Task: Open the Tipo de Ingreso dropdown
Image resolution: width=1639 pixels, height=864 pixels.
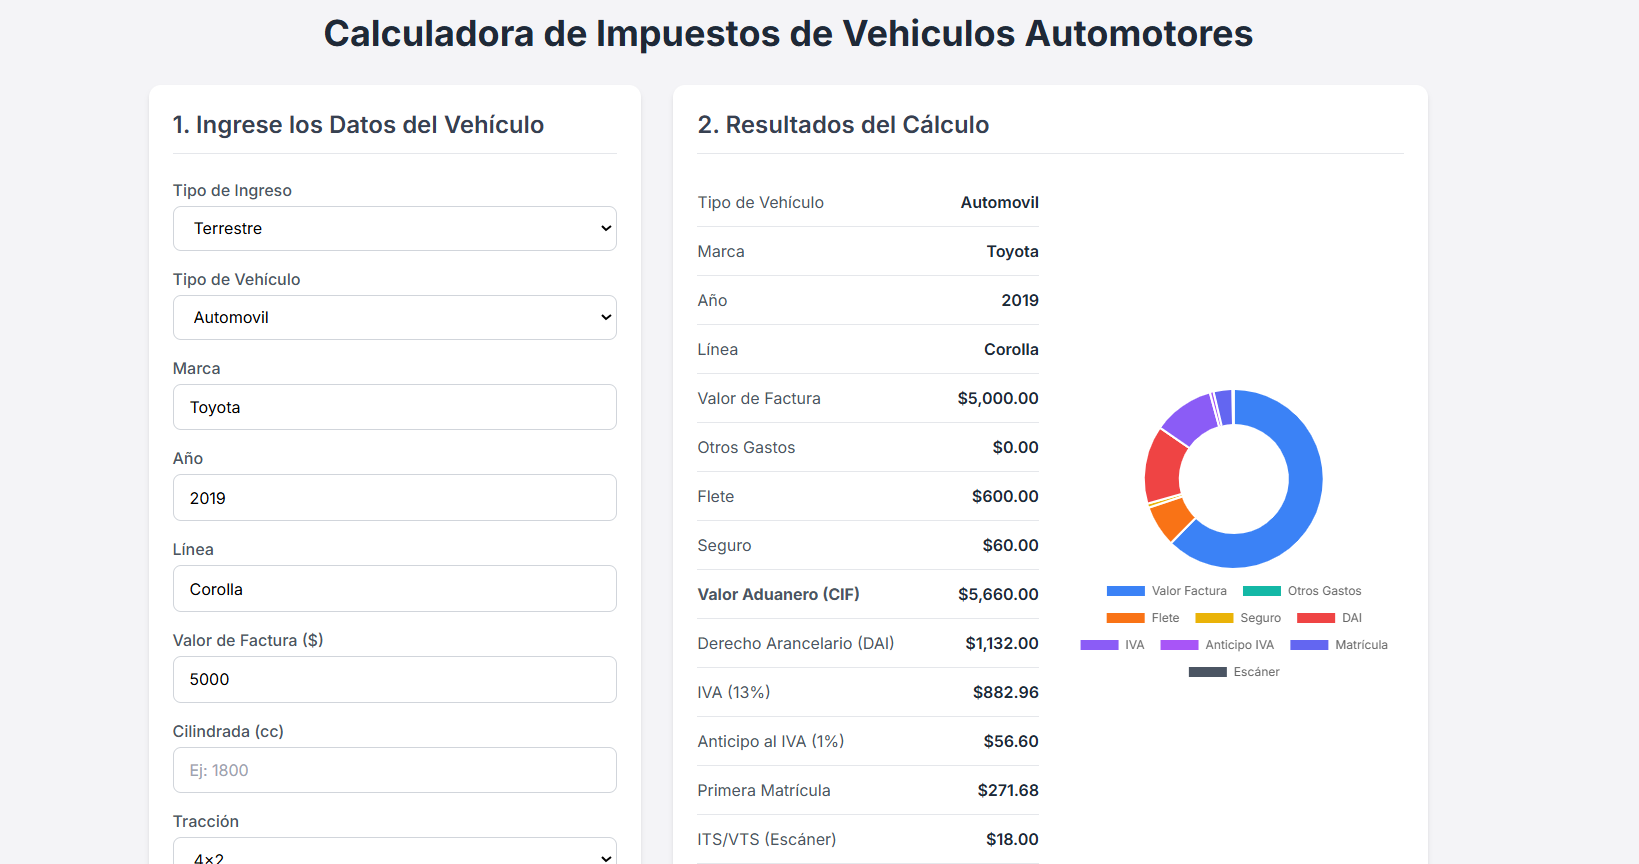Action: pyautogui.click(x=394, y=228)
